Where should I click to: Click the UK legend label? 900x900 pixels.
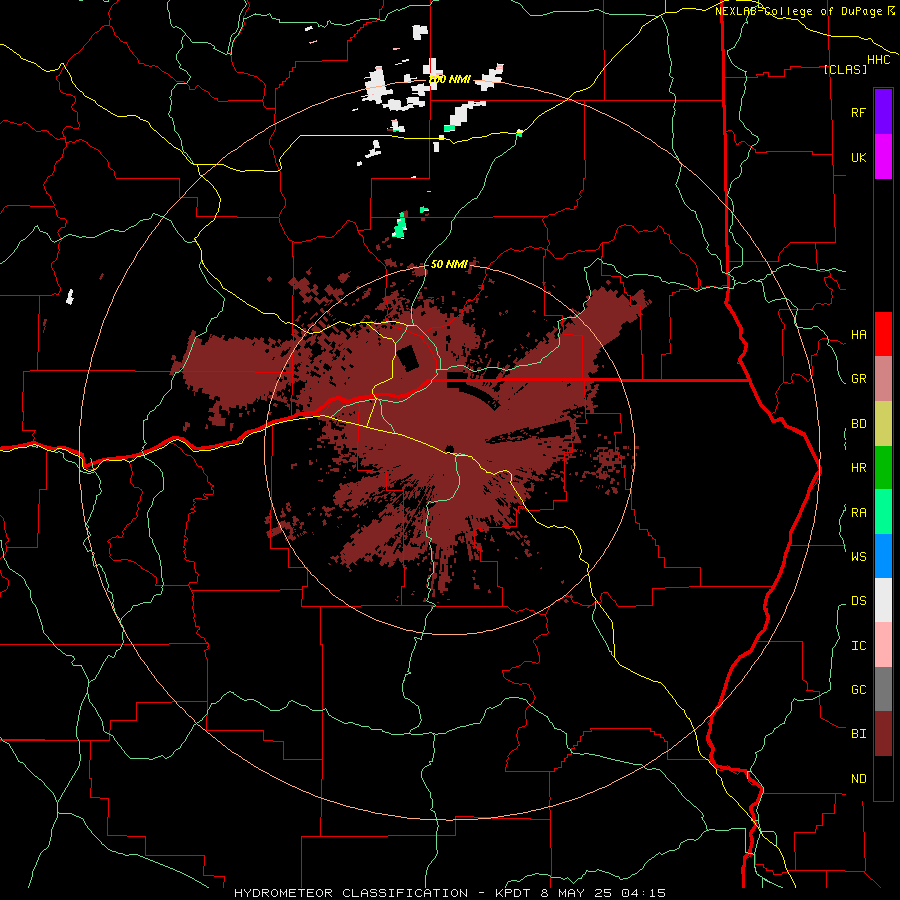pos(858,157)
